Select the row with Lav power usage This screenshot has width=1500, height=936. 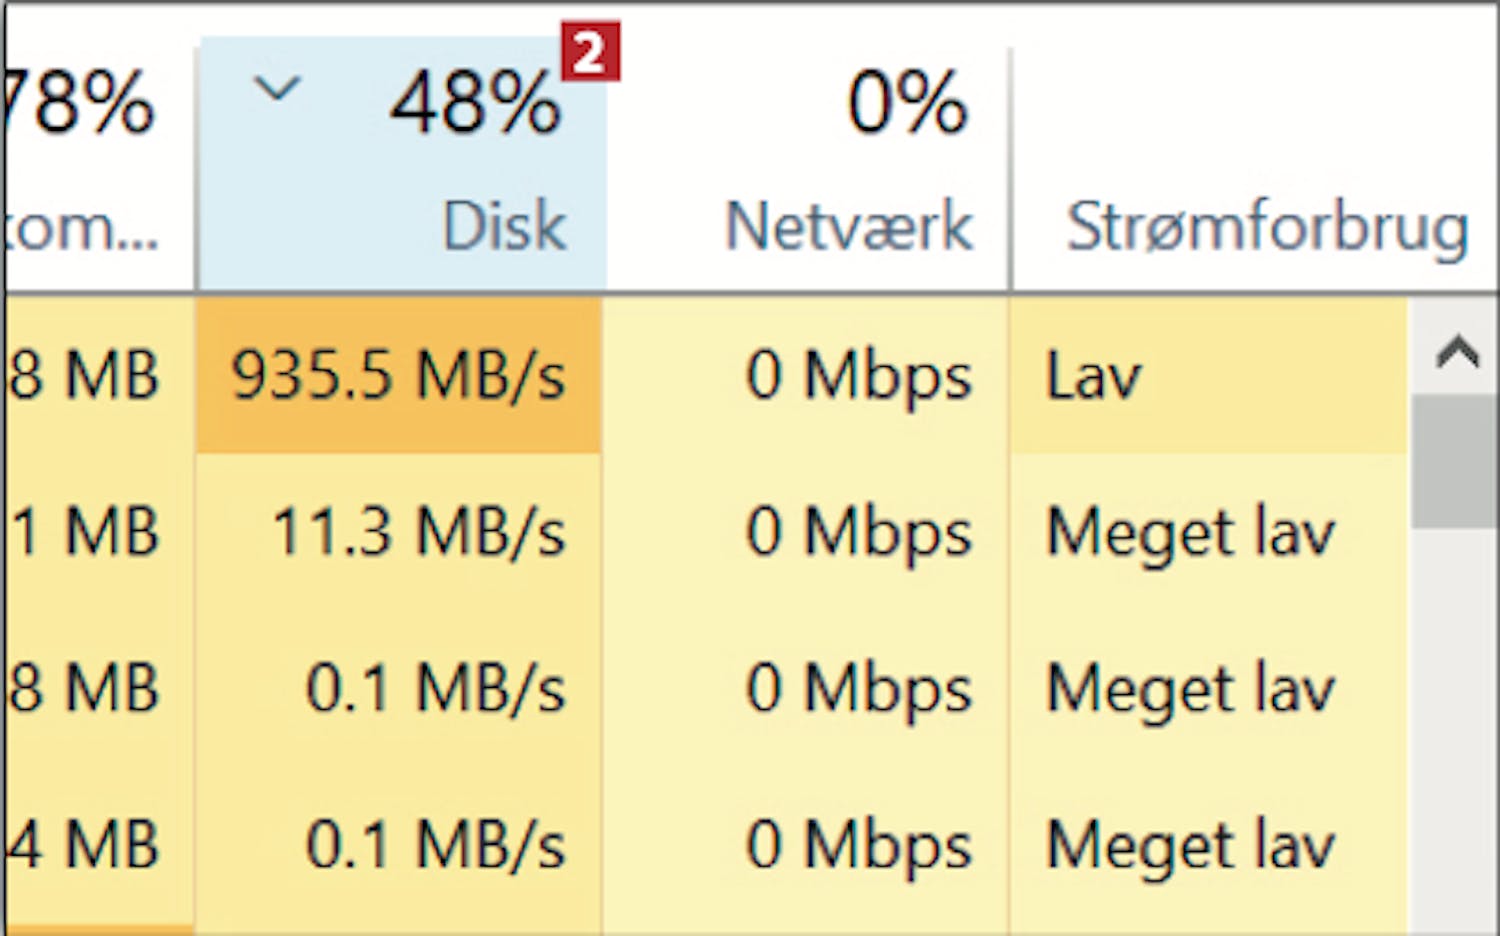1093,377
